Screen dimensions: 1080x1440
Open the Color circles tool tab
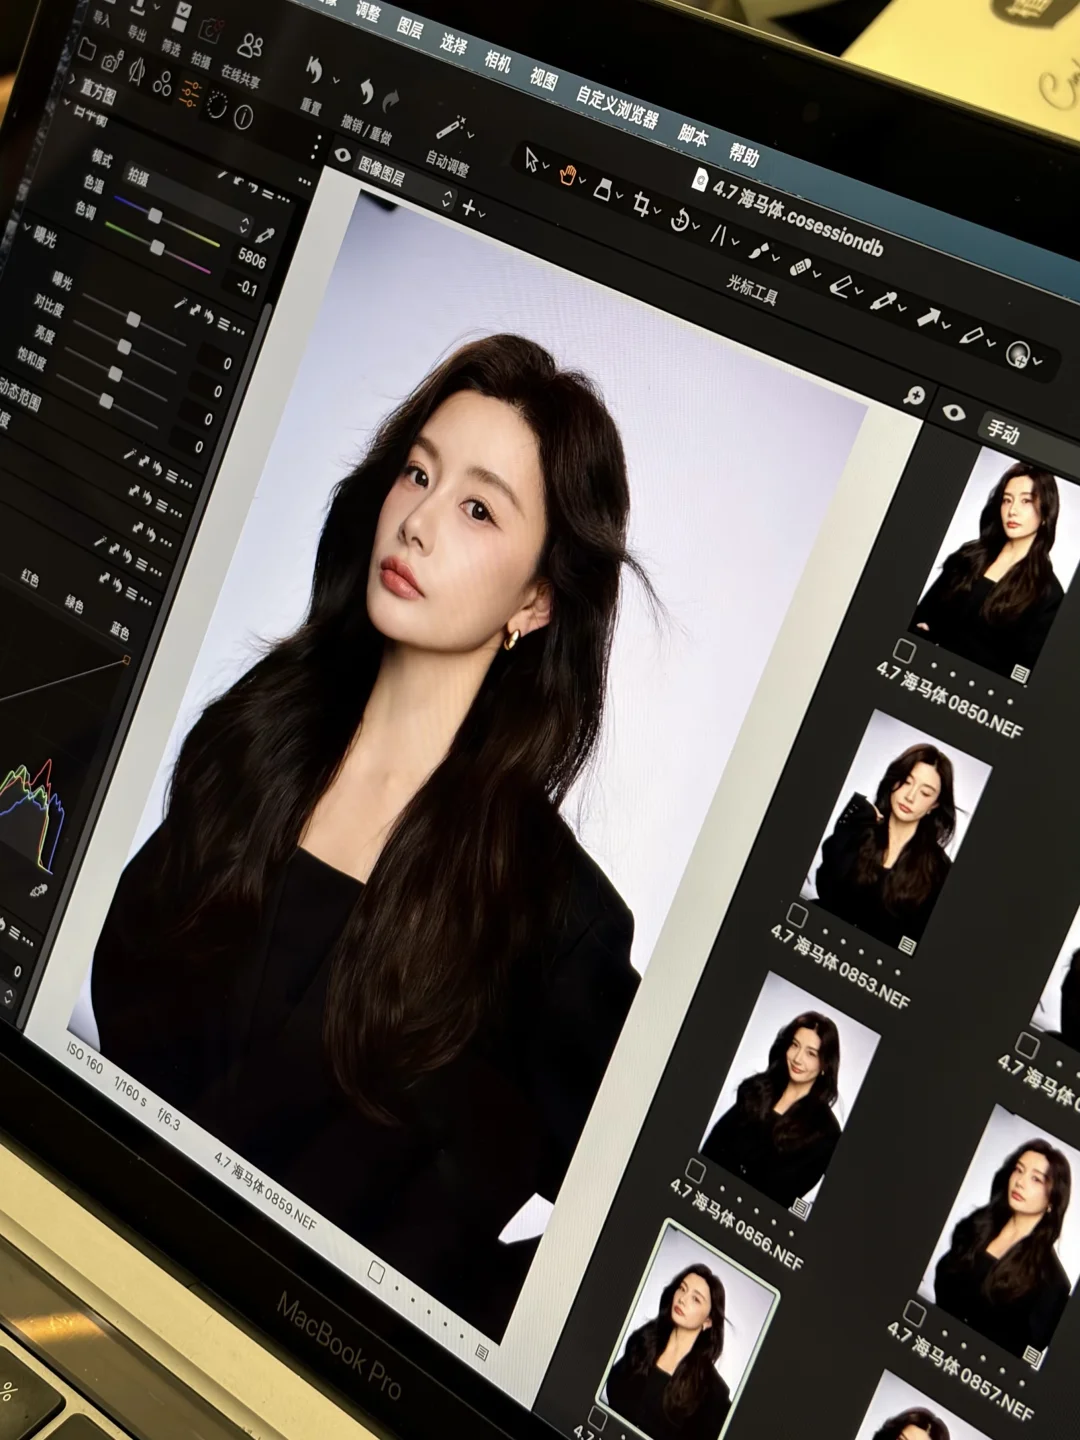click(x=162, y=84)
